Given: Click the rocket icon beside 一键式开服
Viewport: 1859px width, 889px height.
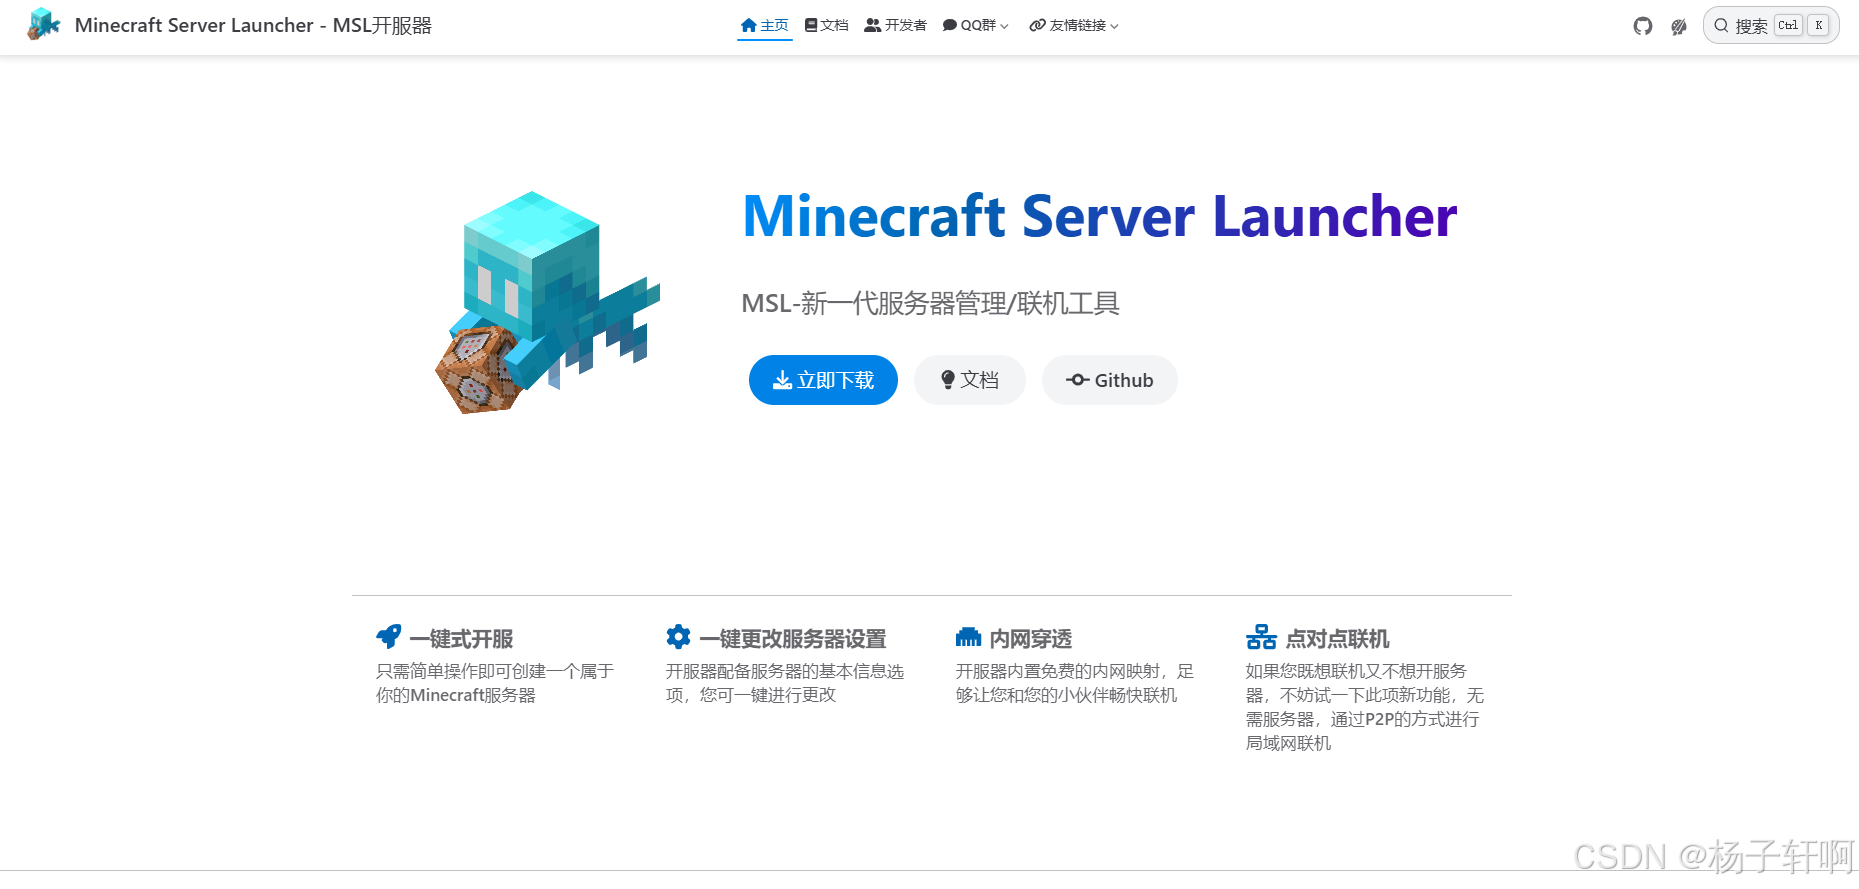Looking at the screenshot, I should click(x=389, y=637).
